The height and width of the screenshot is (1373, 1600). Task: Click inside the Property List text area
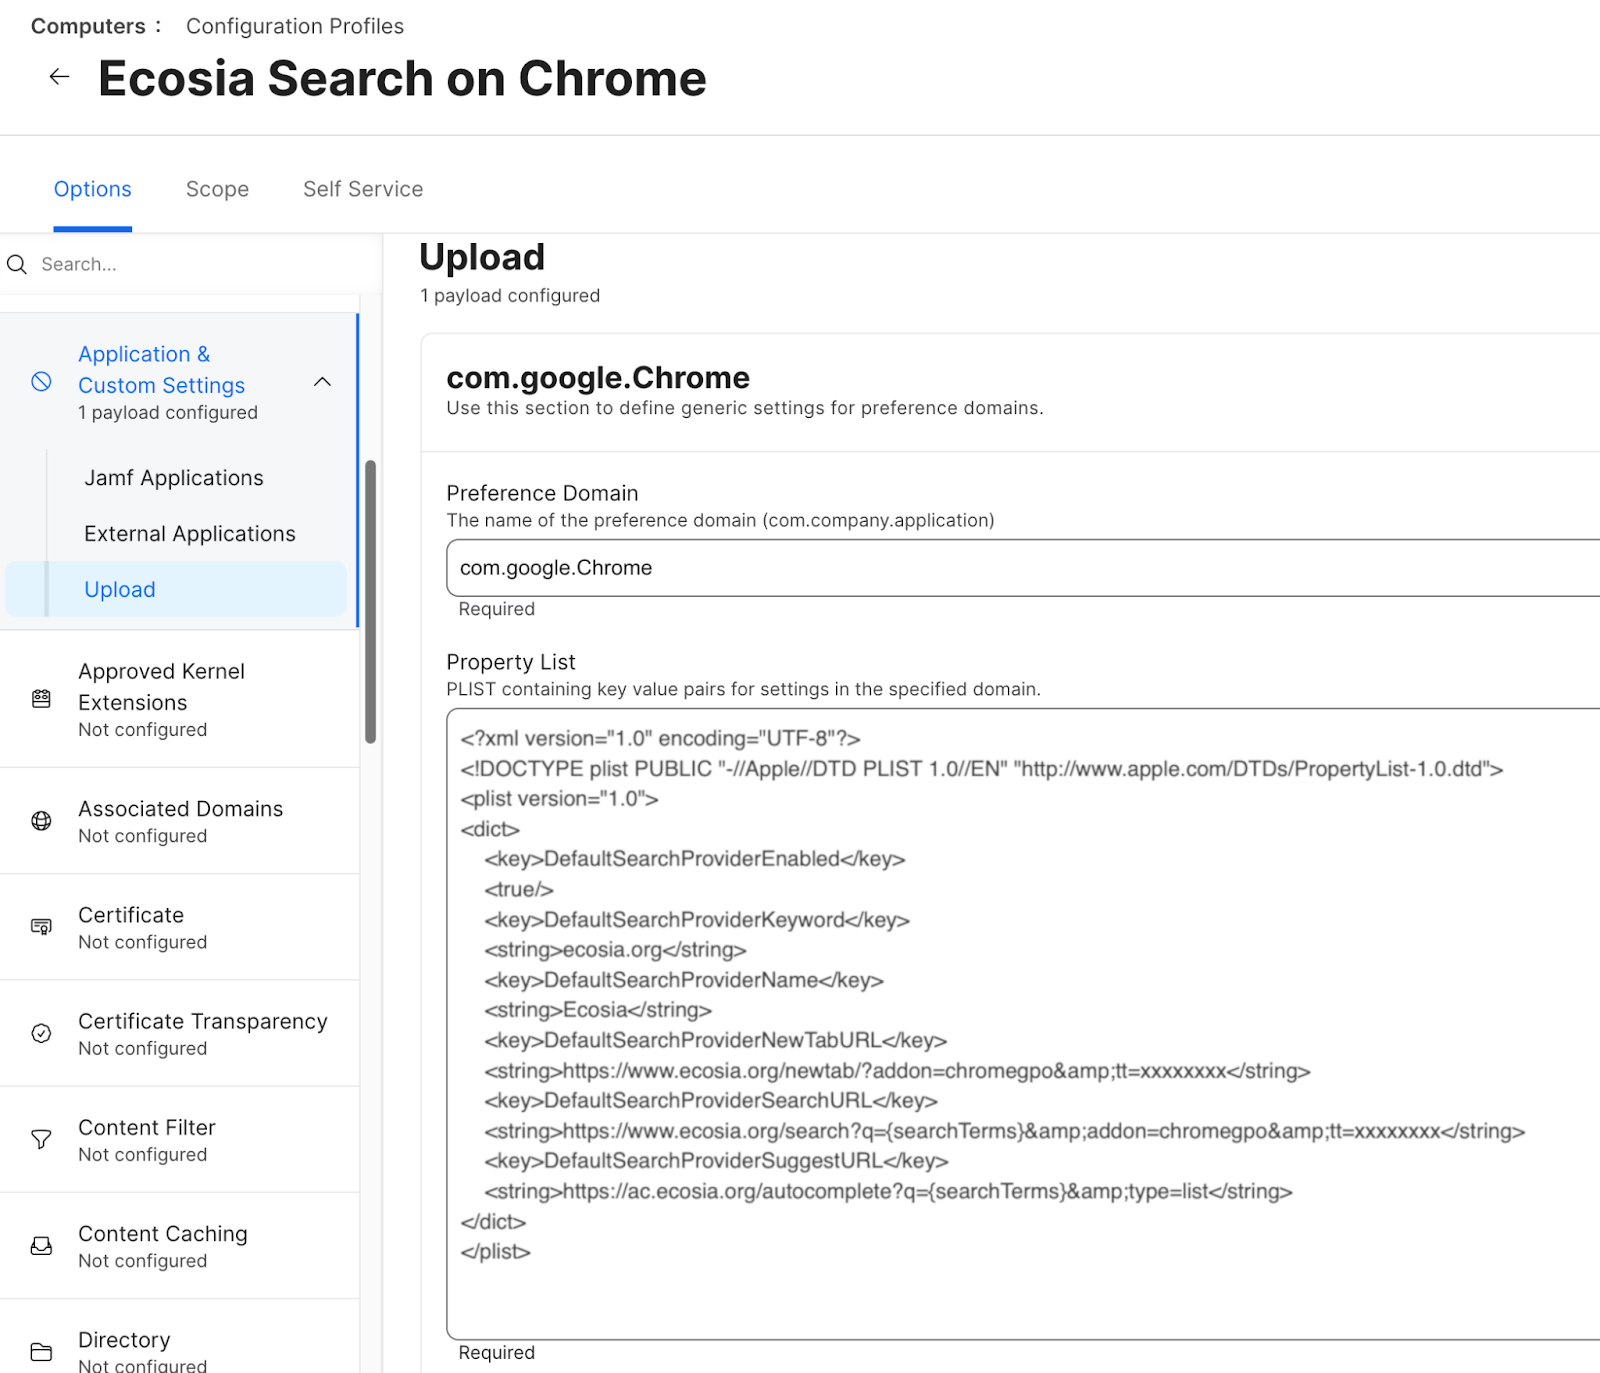[x=1023, y=1024]
